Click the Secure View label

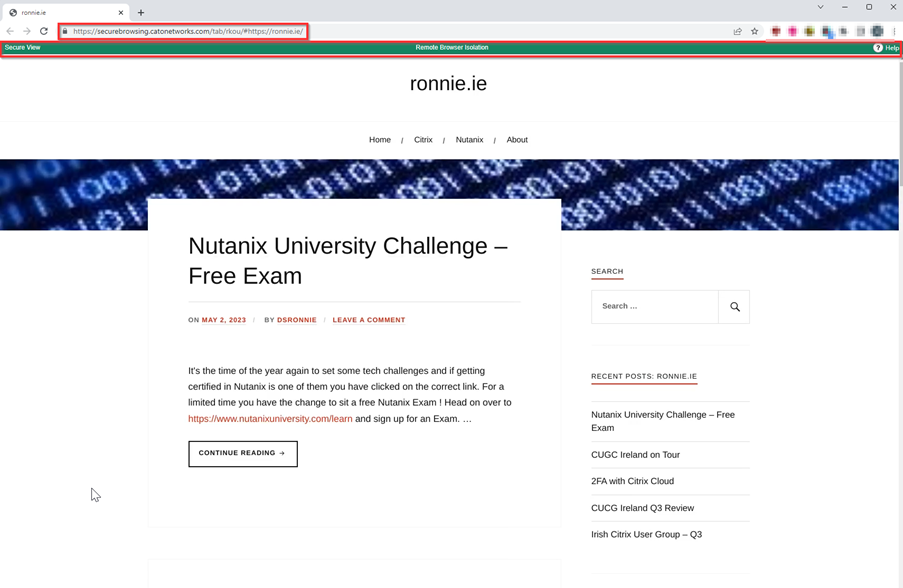click(22, 48)
